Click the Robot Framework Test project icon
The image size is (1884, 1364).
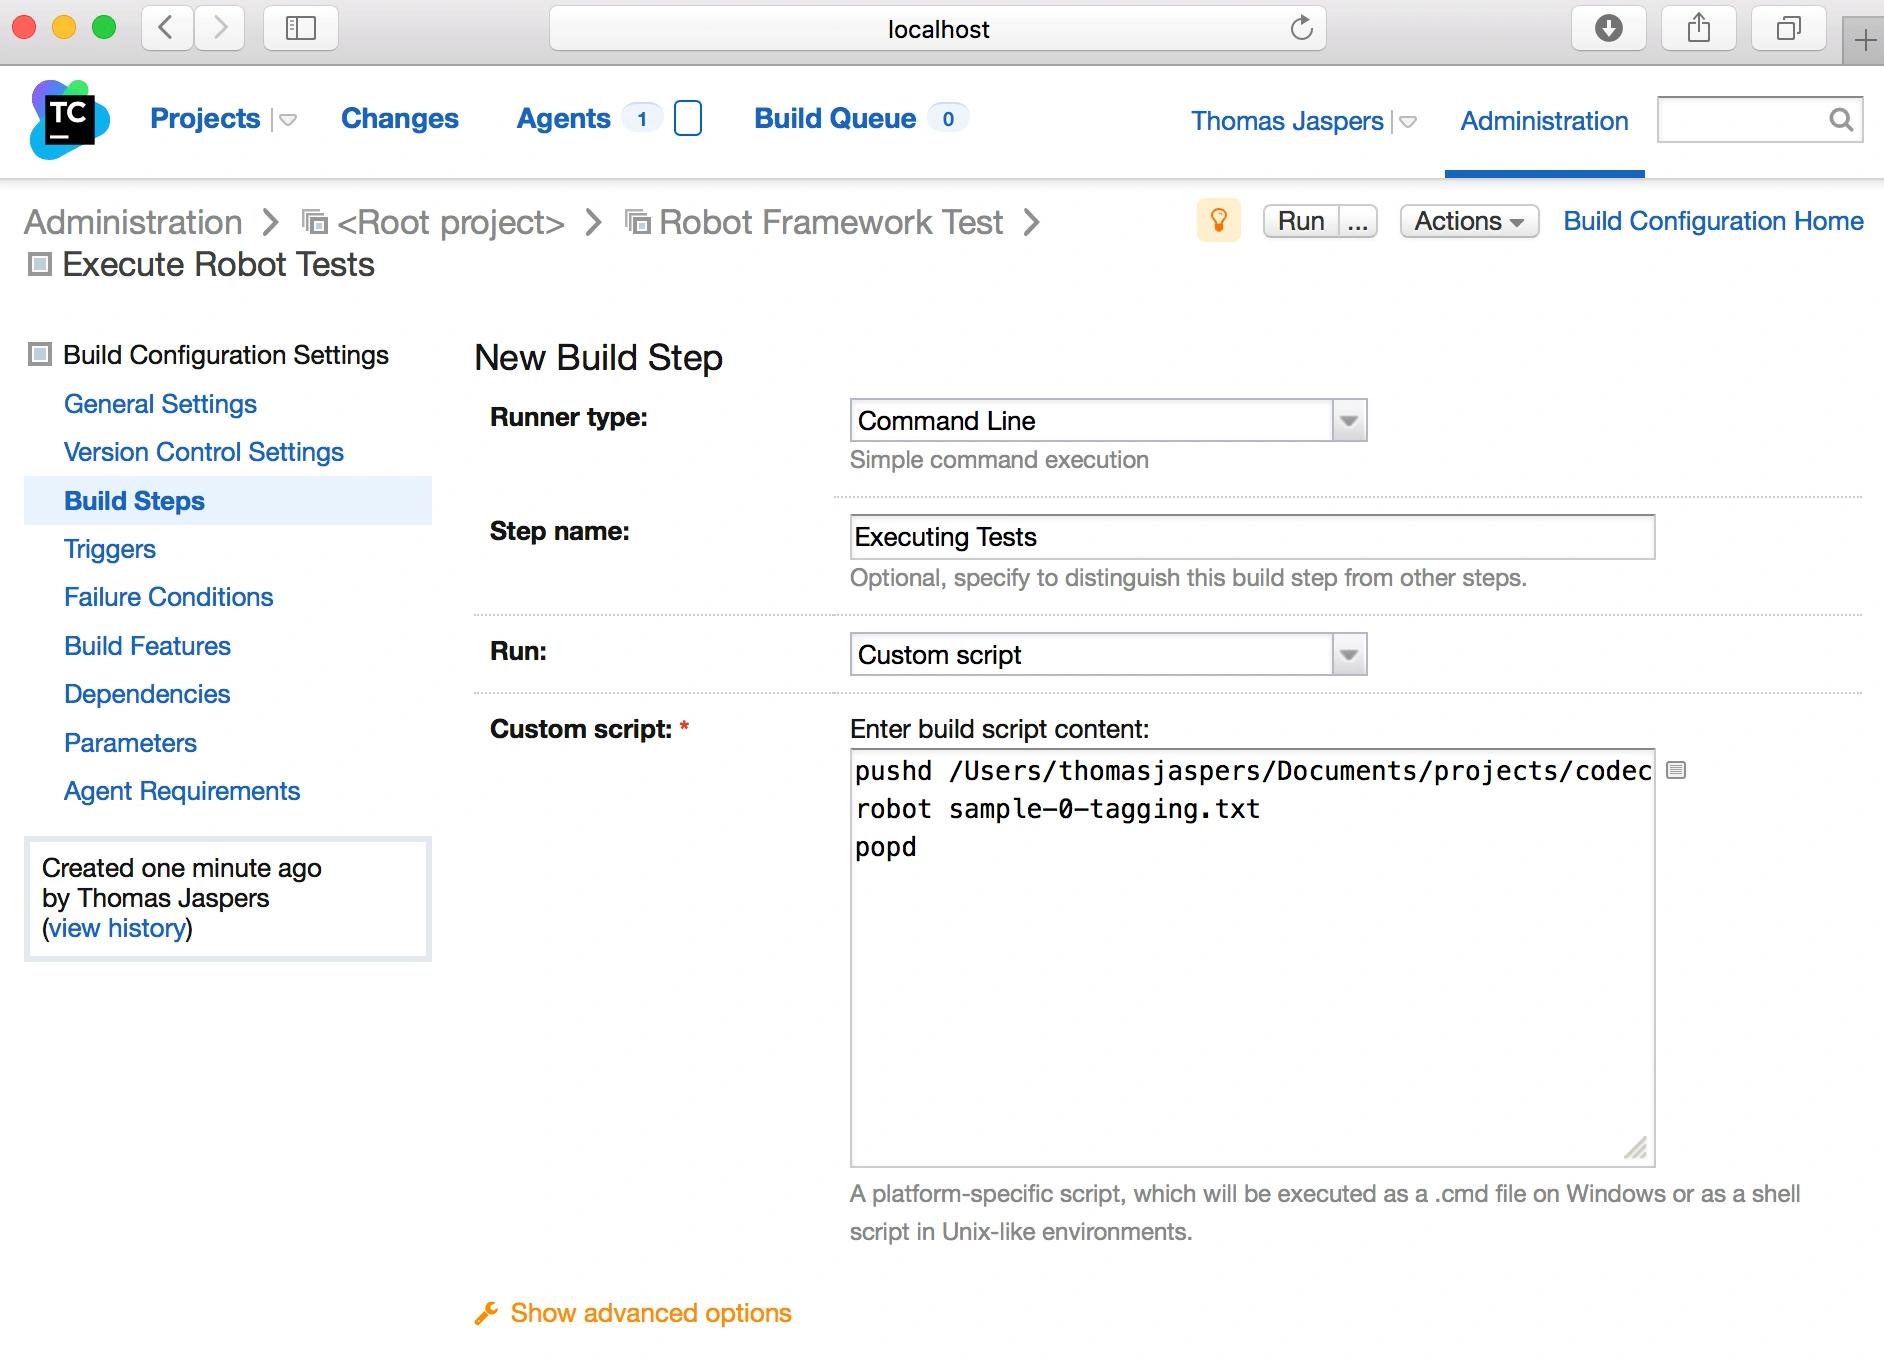(x=638, y=221)
